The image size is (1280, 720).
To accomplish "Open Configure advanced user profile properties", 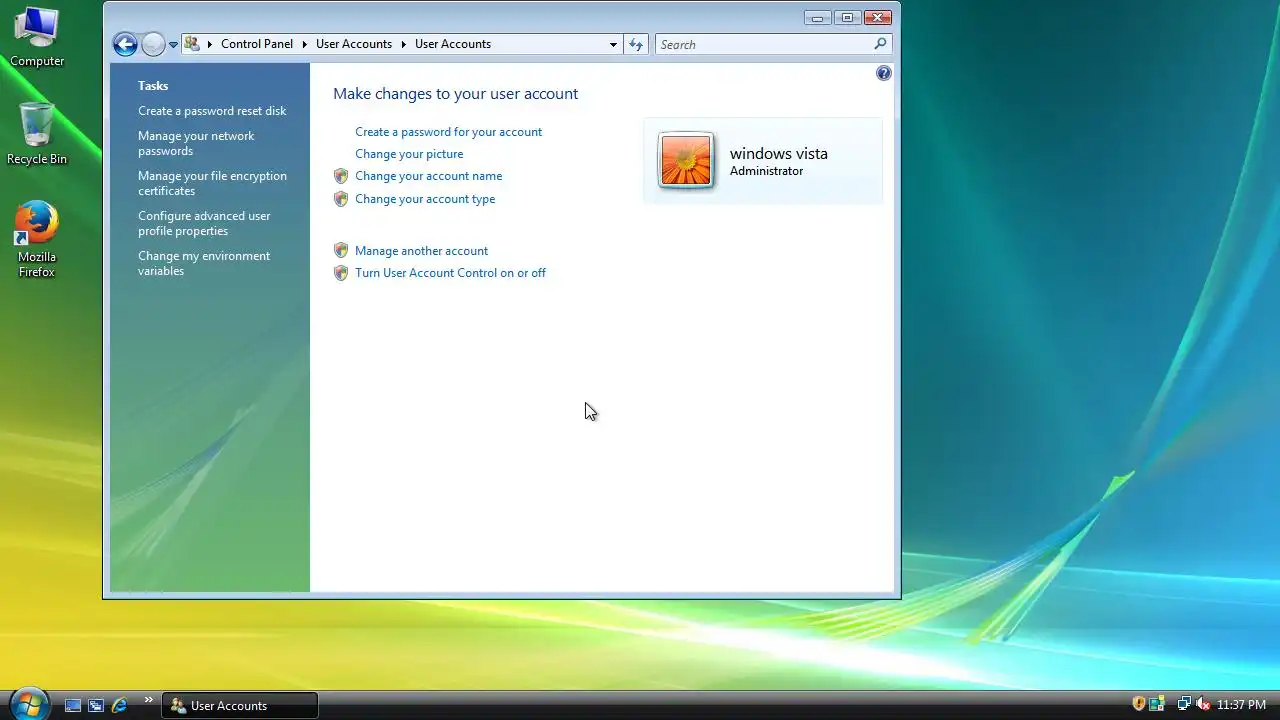I will pyautogui.click(x=204, y=223).
